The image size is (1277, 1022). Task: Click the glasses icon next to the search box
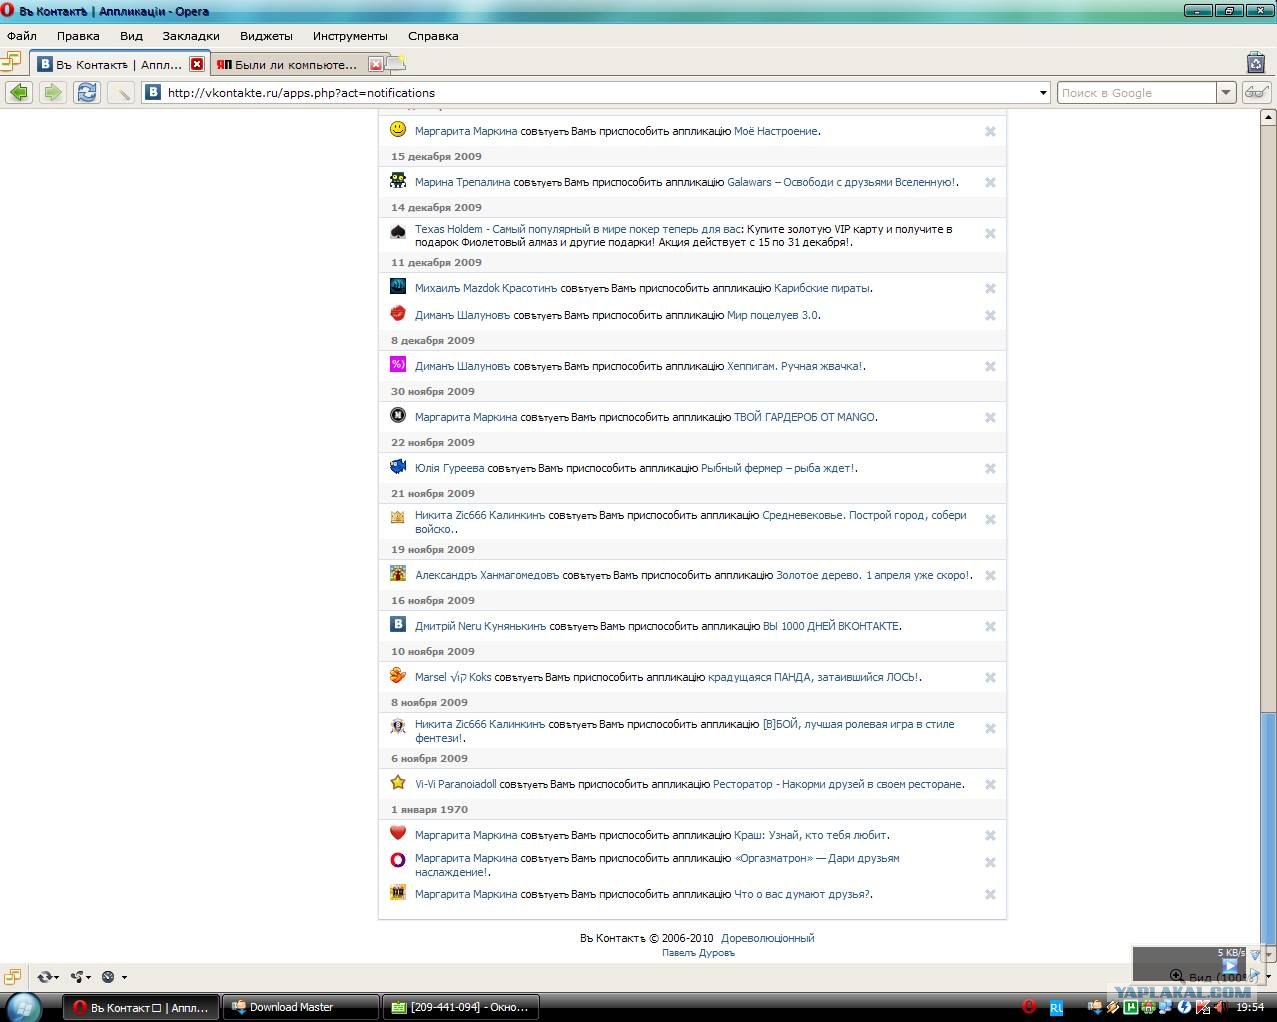tap(1256, 92)
